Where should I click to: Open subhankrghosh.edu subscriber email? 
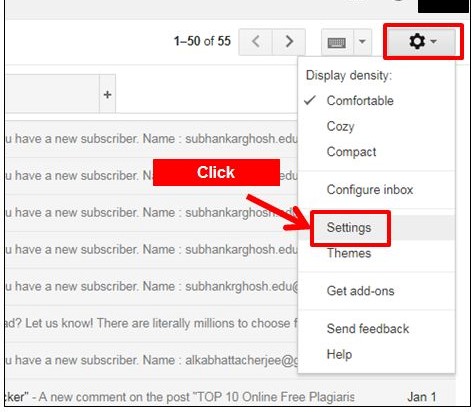[152, 286]
